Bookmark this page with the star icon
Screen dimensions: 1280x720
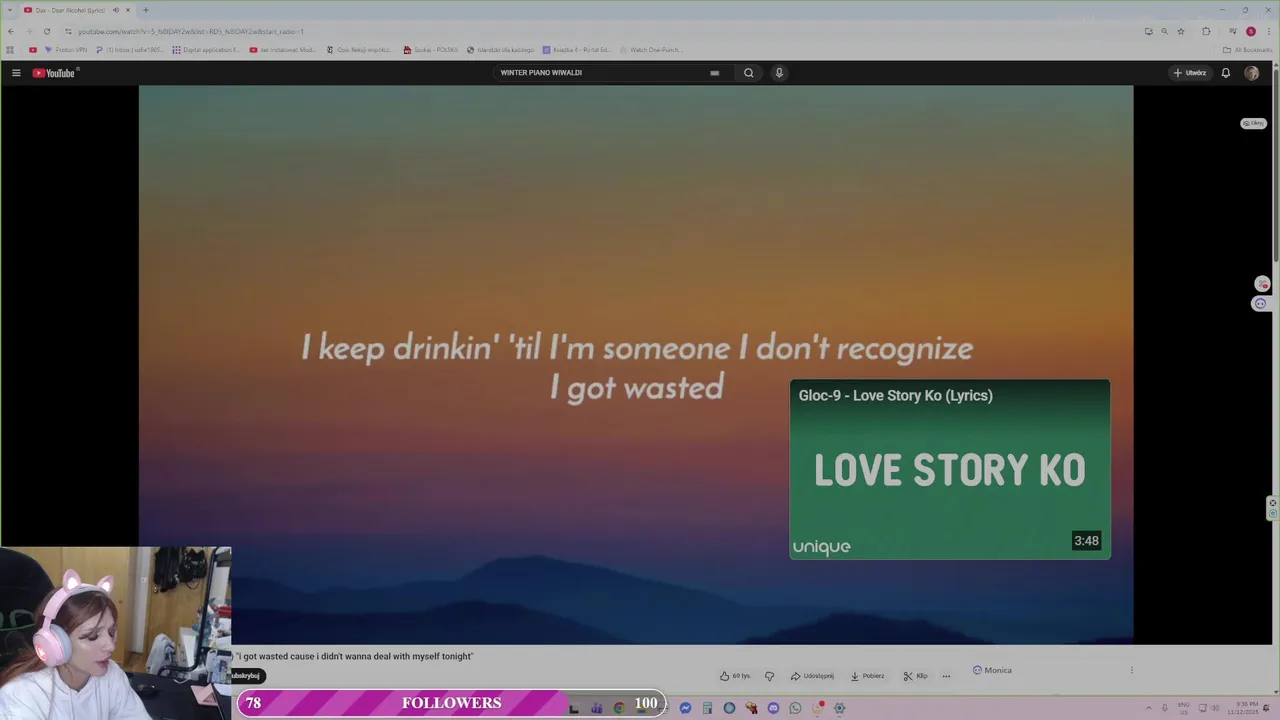pos(1180,31)
